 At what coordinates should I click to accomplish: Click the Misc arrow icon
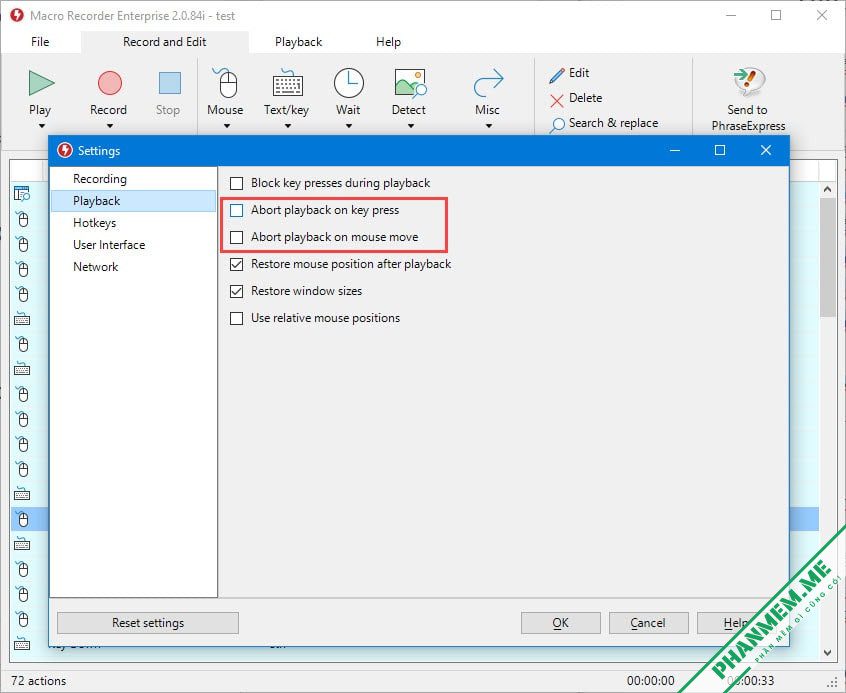tap(488, 83)
